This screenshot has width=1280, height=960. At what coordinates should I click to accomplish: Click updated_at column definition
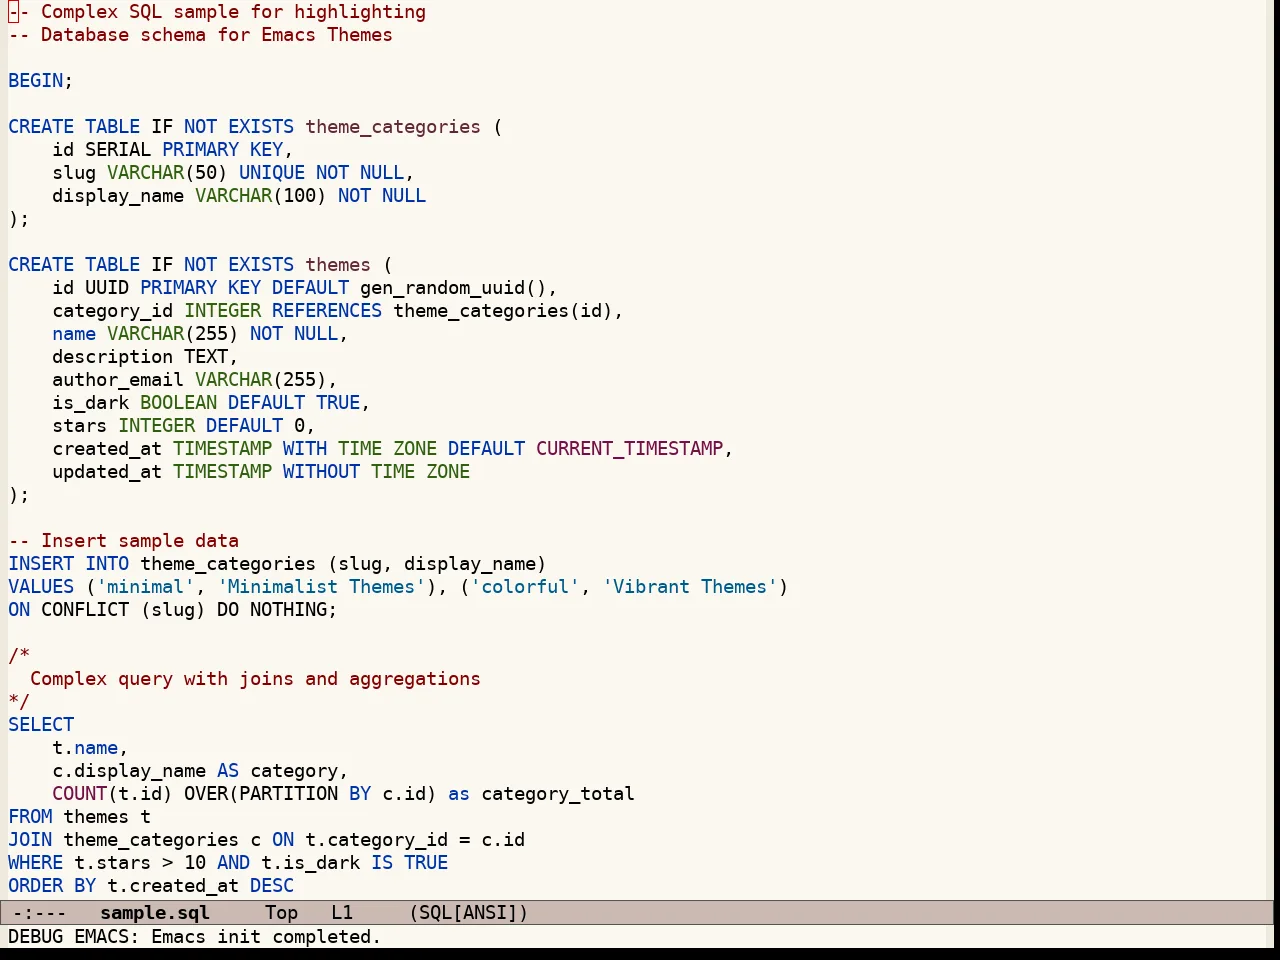(261, 471)
